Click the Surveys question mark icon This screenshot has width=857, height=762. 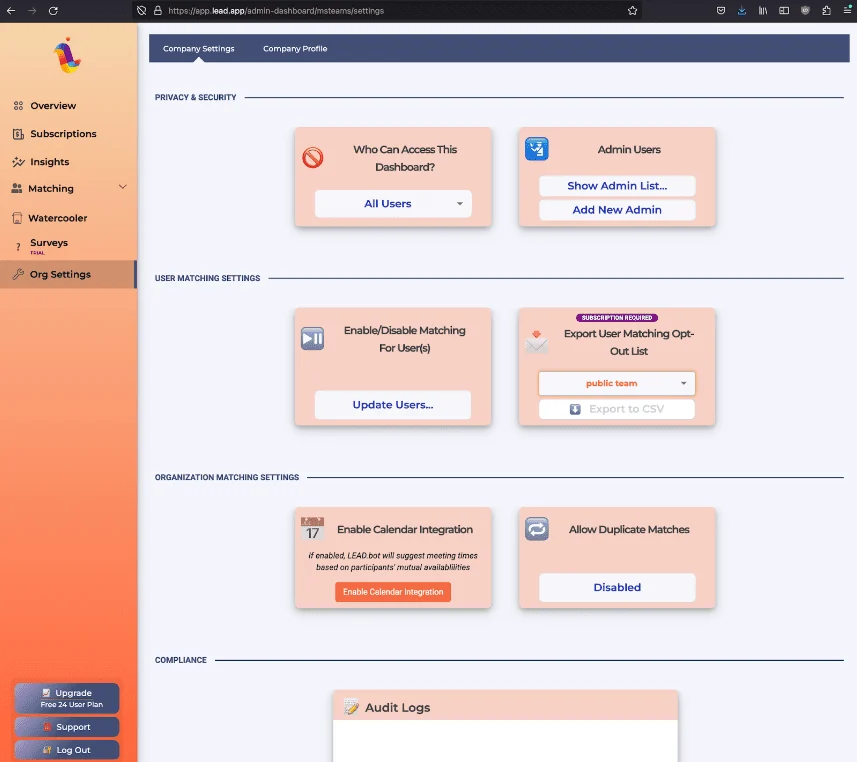(18, 247)
